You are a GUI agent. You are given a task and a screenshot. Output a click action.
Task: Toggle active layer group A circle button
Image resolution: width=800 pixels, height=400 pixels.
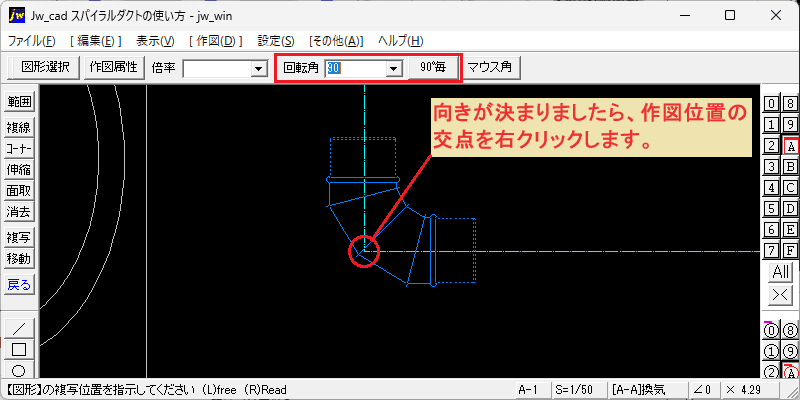click(x=790, y=372)
